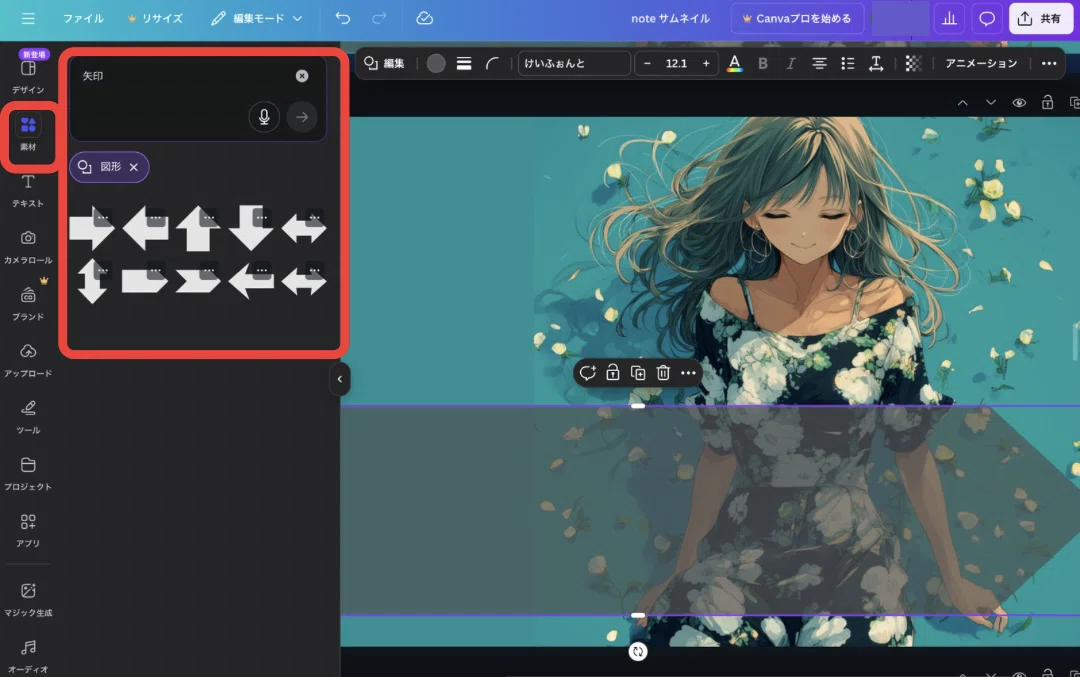Viewport: 1080px width, 677px height.
Task: Open the ブランド sidebar tab
Action: pyautogui.click(x=28, y=303)
